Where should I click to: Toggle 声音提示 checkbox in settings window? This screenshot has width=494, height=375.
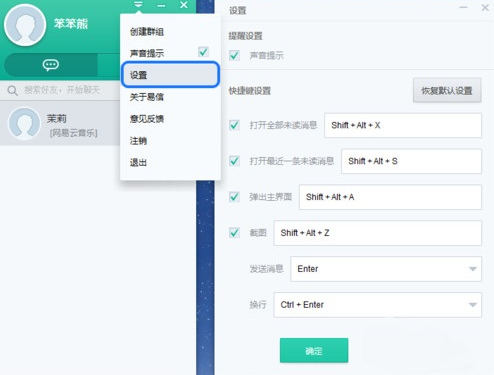point(234,55)
